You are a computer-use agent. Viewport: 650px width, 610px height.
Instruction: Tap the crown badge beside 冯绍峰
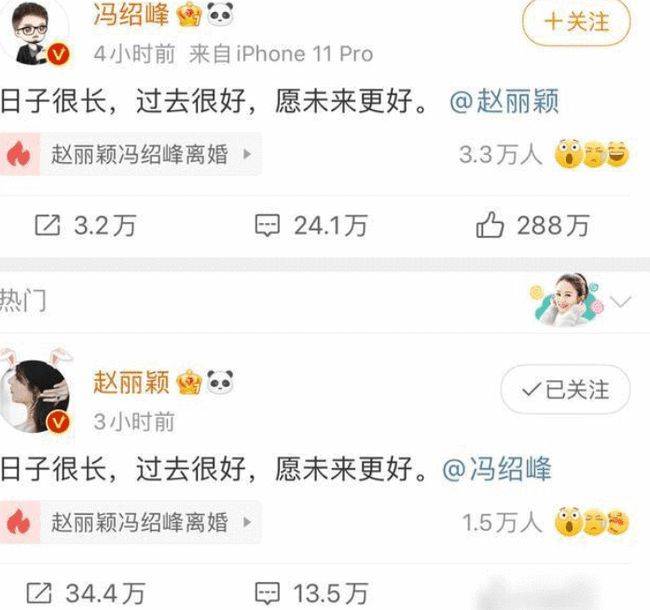189,15
